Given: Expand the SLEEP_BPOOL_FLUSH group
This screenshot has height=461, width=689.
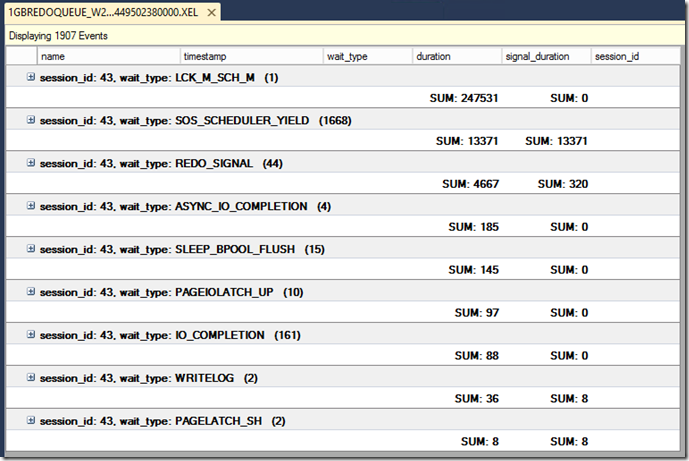Looking at the screenshot, I should 30,249.
